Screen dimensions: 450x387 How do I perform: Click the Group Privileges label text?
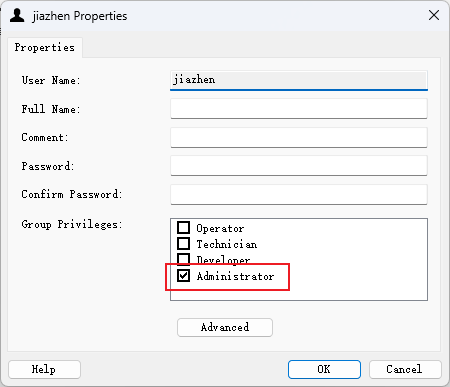click(x=72, y=224)
